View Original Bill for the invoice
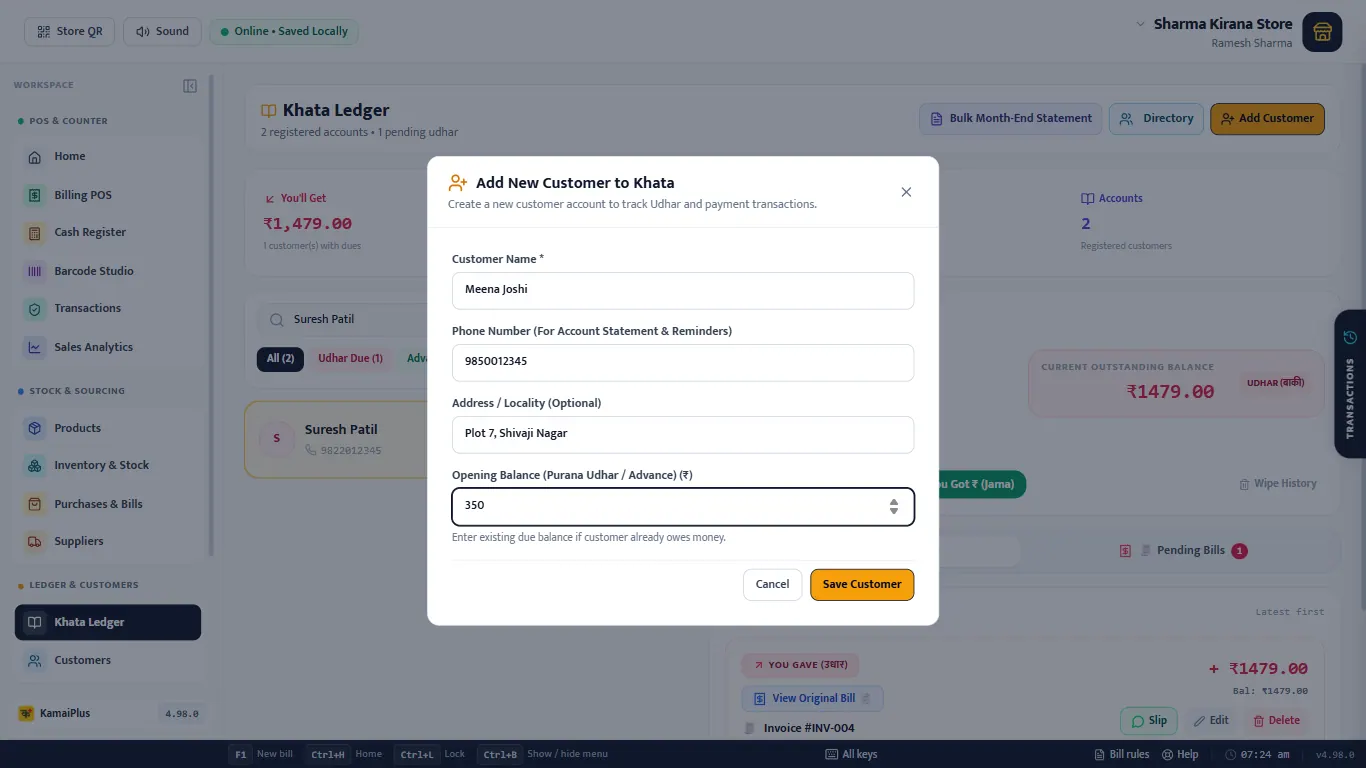 coord(812,699)
